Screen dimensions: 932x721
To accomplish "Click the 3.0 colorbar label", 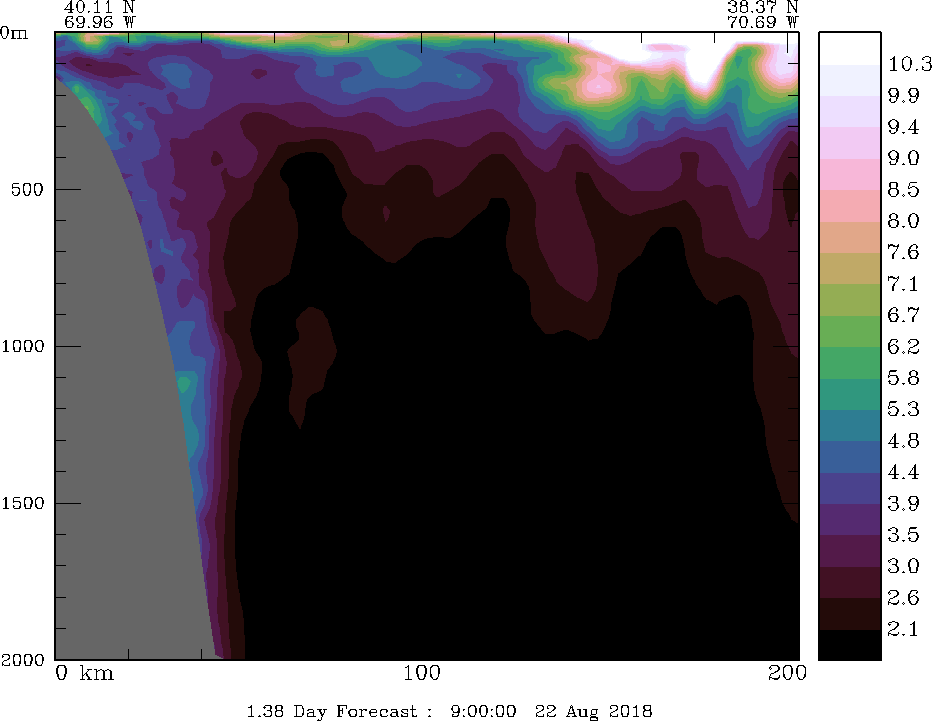I will 903,566.
